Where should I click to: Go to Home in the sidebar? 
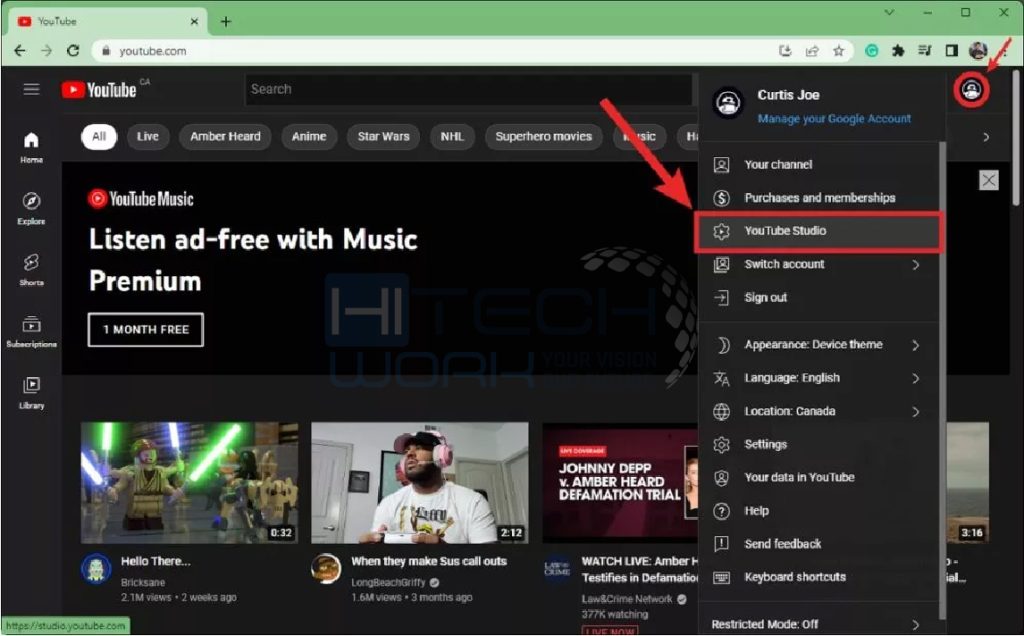click(31, 147)
